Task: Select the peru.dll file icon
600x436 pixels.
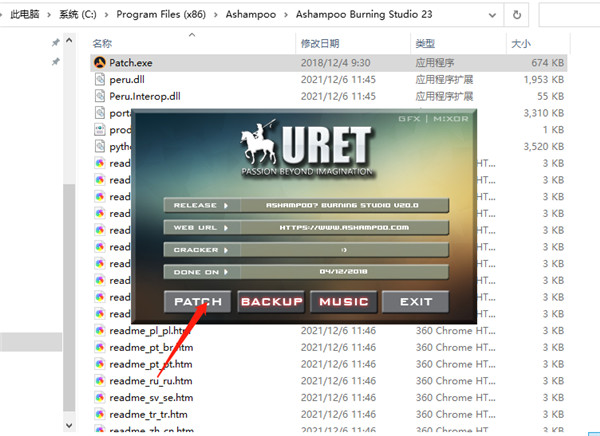Action: tap(100, 79)
